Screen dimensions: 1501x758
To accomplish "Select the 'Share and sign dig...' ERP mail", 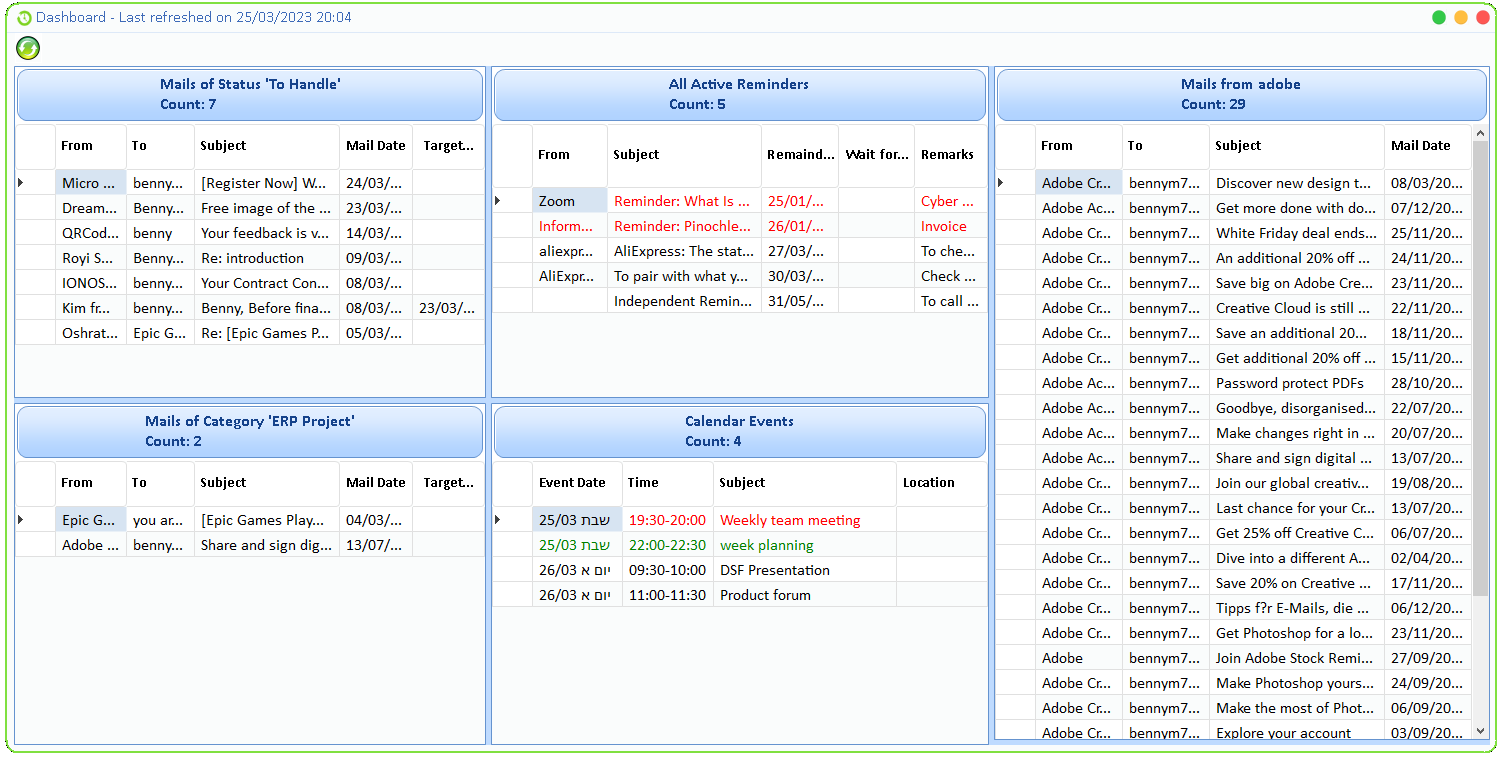I will [x=266, y=544].
